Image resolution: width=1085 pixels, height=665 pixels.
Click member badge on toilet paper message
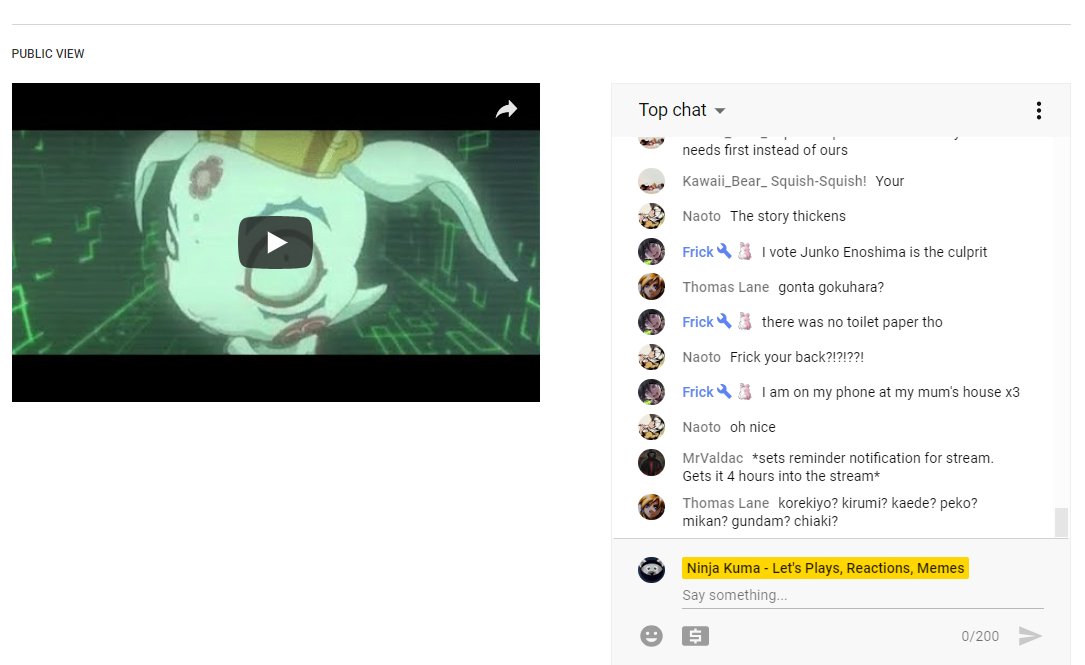pos(745,321)
